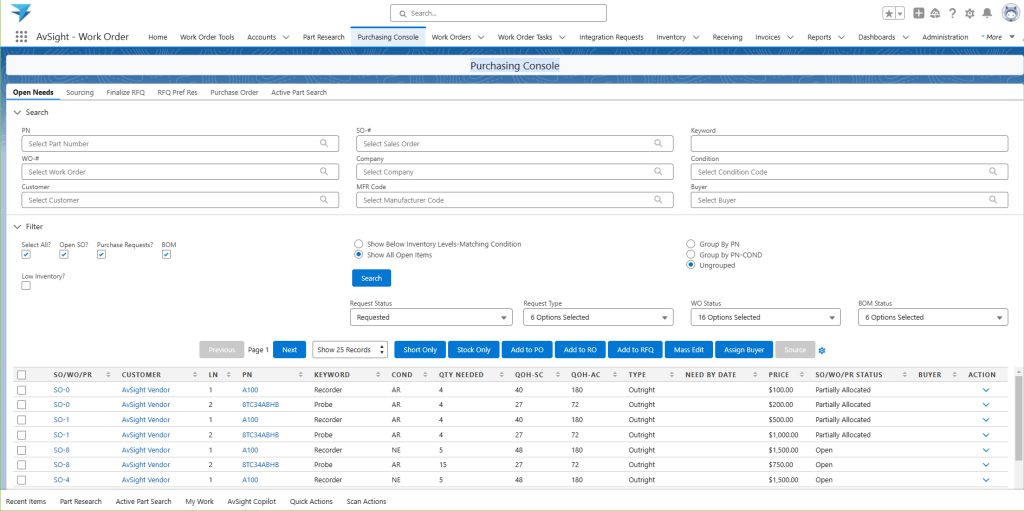Uncheck the Purchase Requests? checkbox
Viewport: 1024px width, 511px height.
click(x=101, y=255)
